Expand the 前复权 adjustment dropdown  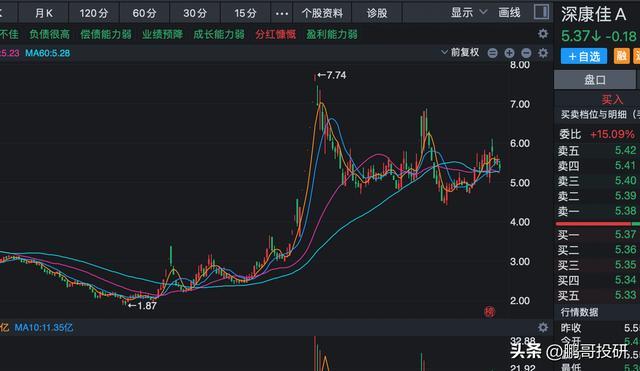[x=460, y=52]
